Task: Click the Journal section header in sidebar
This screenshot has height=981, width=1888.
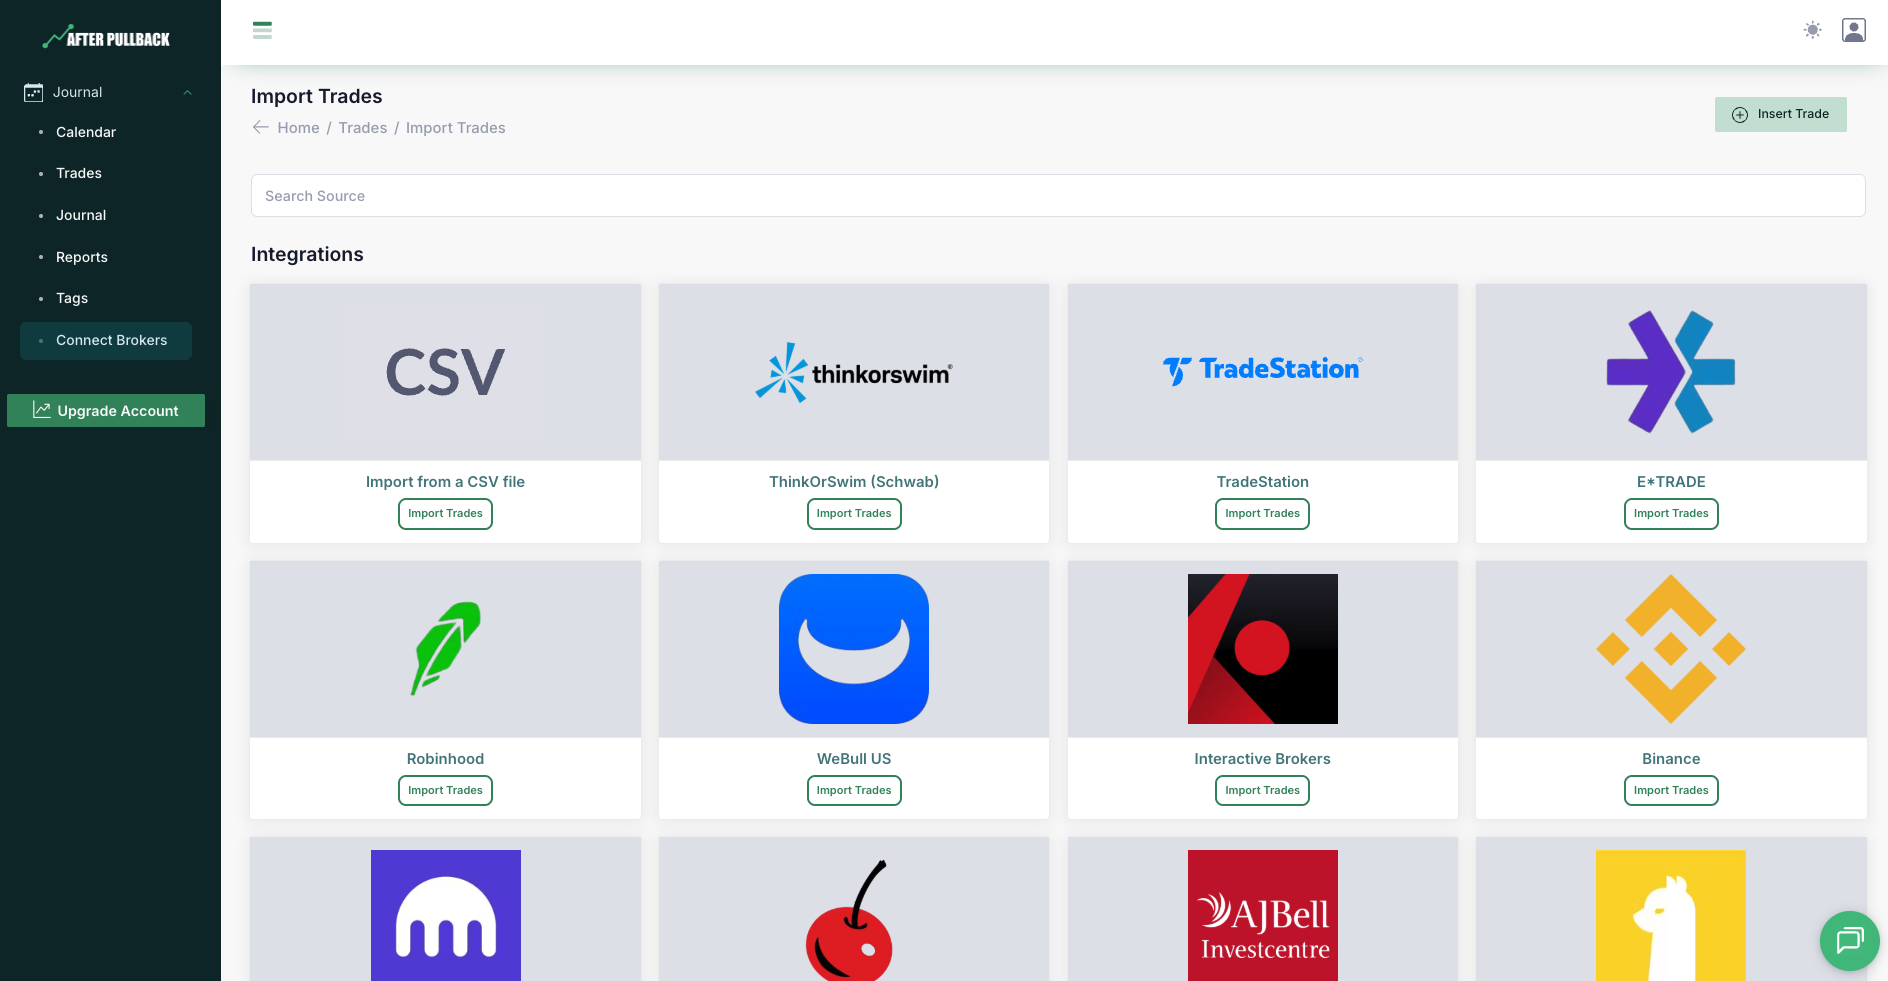Action: point(106,92)
